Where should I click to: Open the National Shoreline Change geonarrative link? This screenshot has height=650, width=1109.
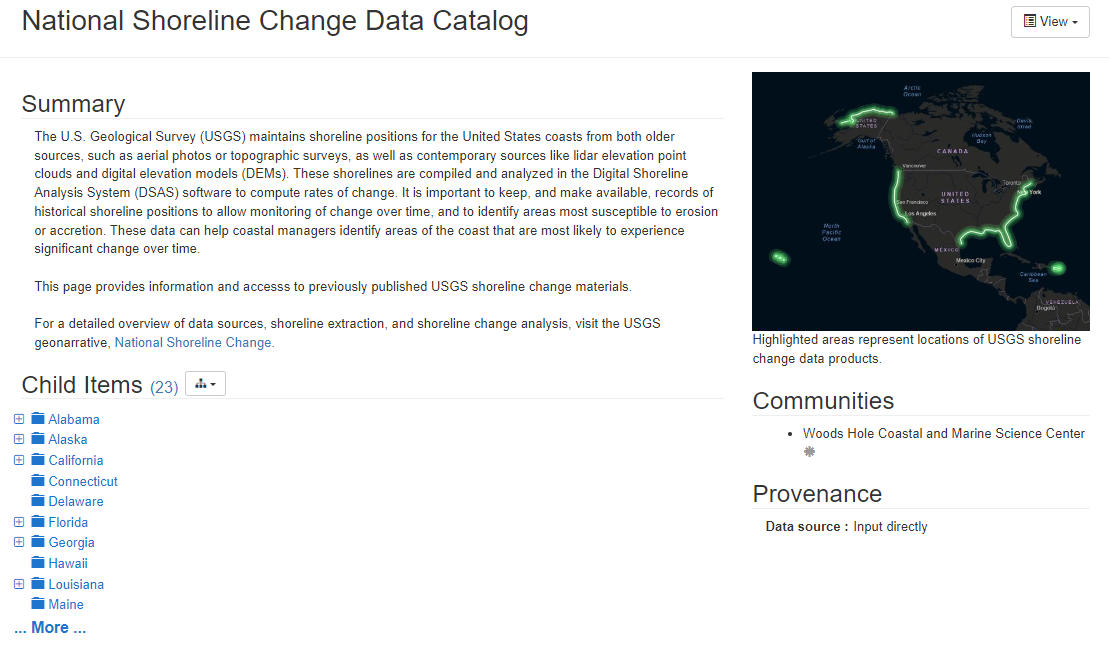click(x=194, y=342)
